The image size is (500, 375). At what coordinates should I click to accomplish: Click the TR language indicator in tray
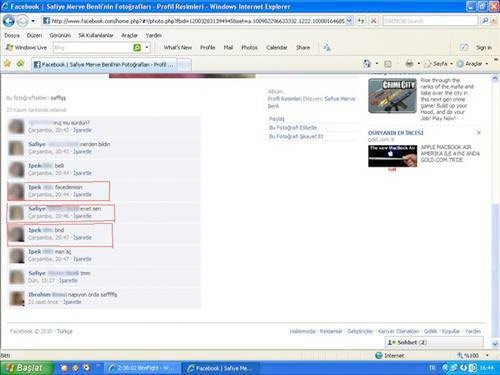[x=432, y=368]
